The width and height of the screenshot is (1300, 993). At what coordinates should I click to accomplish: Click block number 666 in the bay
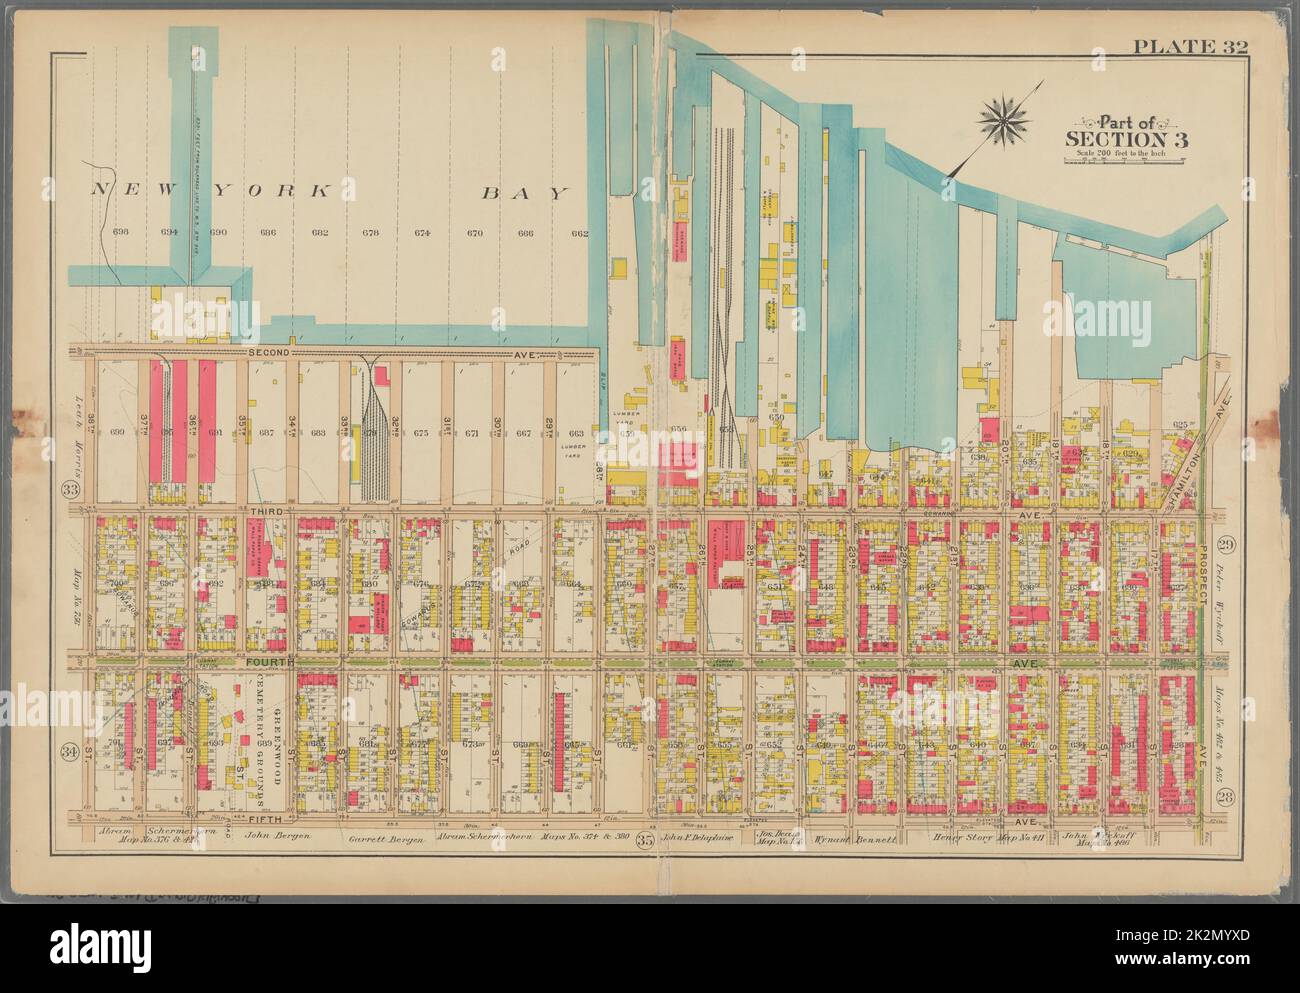[527, 232]
